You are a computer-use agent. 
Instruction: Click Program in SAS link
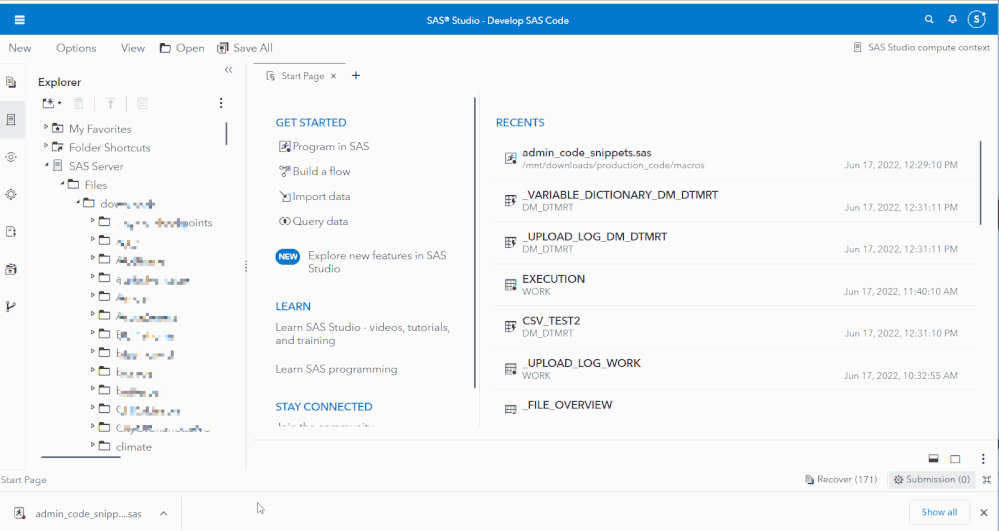(x=324, y=147)
